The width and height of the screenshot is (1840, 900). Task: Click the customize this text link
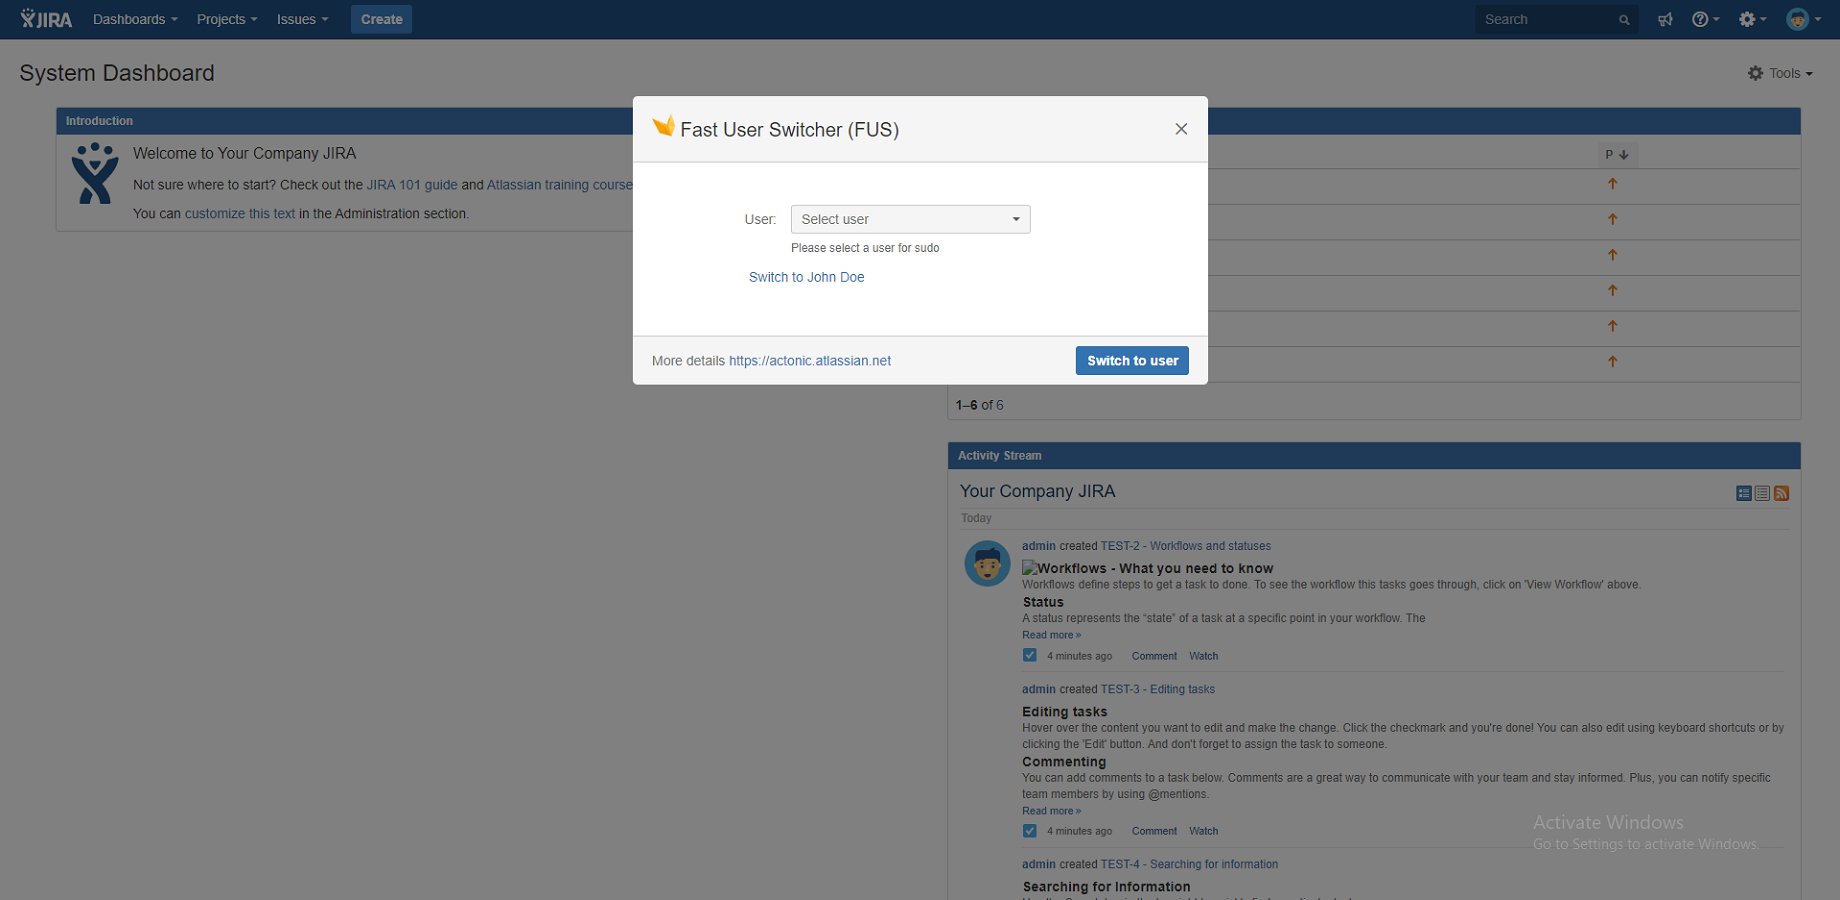tap(240, 213)
